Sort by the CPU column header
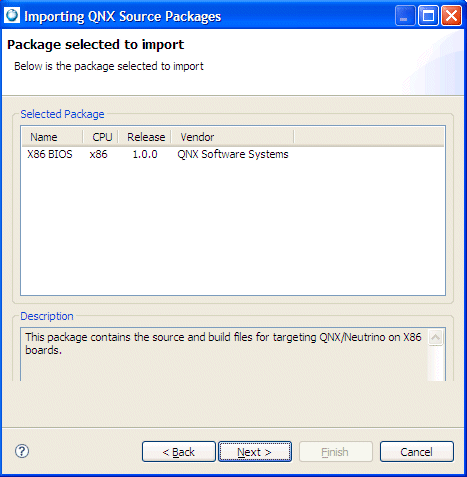 tap(100, 137)
